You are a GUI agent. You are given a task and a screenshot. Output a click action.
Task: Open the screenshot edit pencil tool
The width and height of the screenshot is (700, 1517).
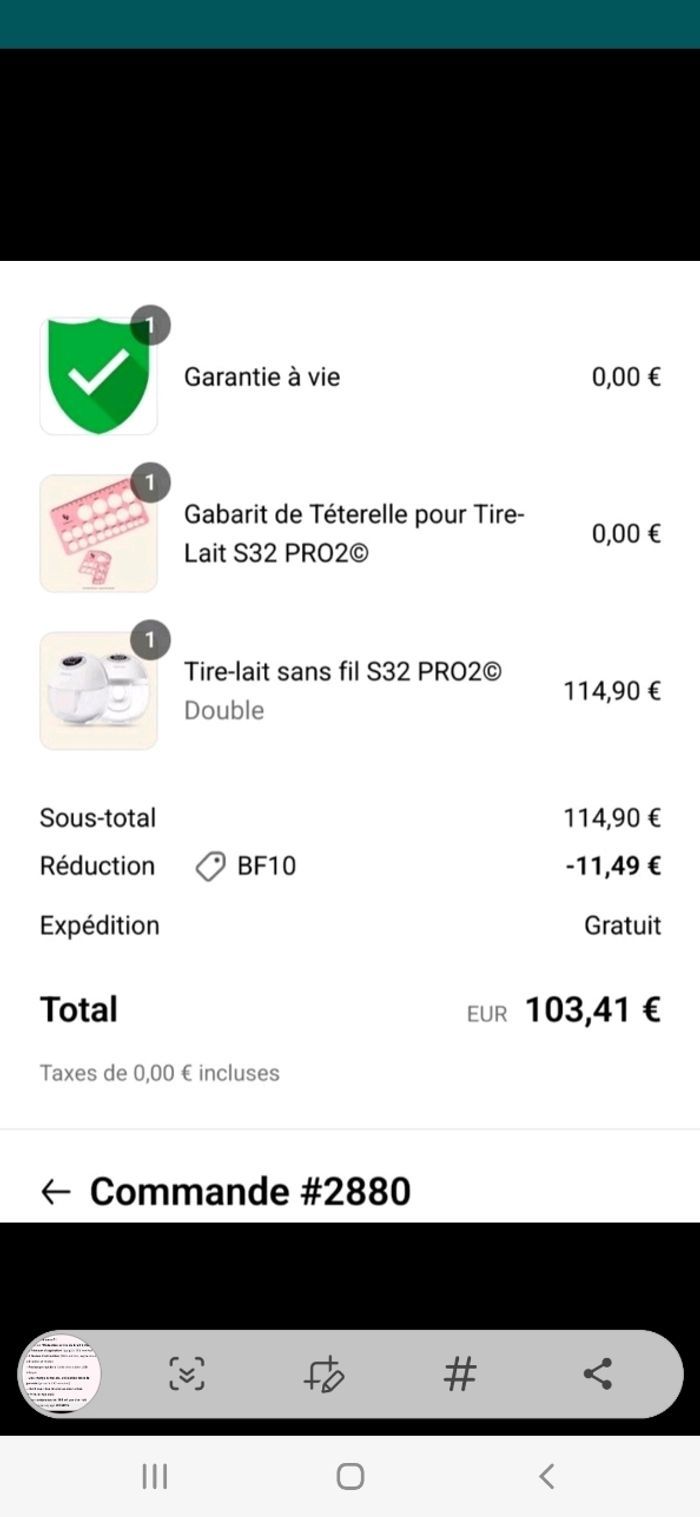click(324, 1374)
